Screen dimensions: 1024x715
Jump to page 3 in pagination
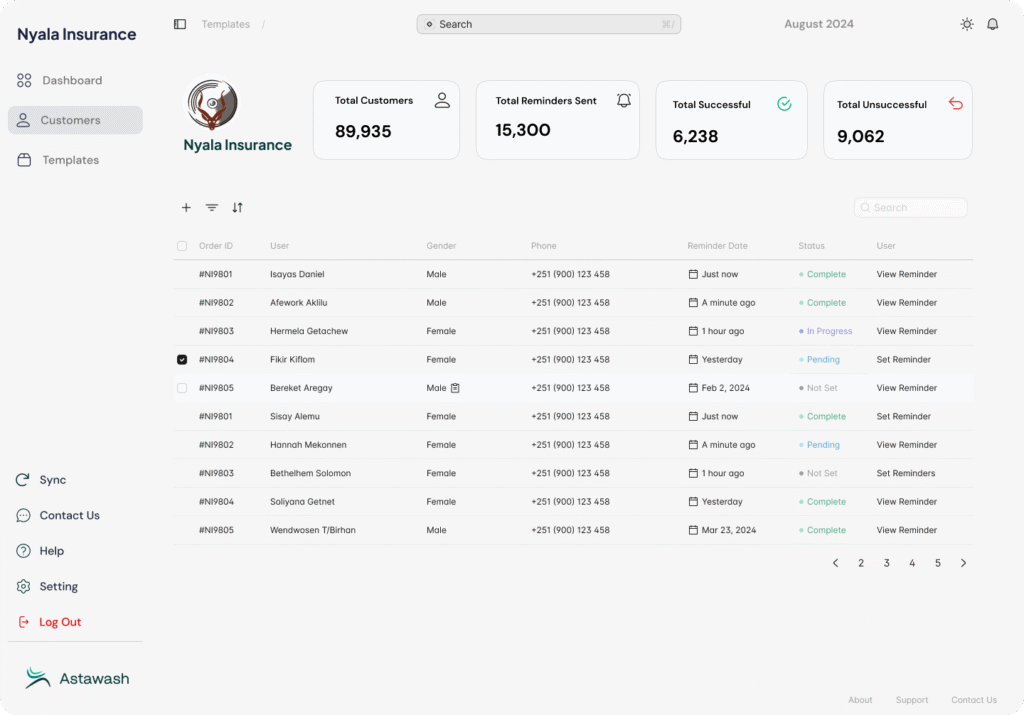[x=886, y=563]
